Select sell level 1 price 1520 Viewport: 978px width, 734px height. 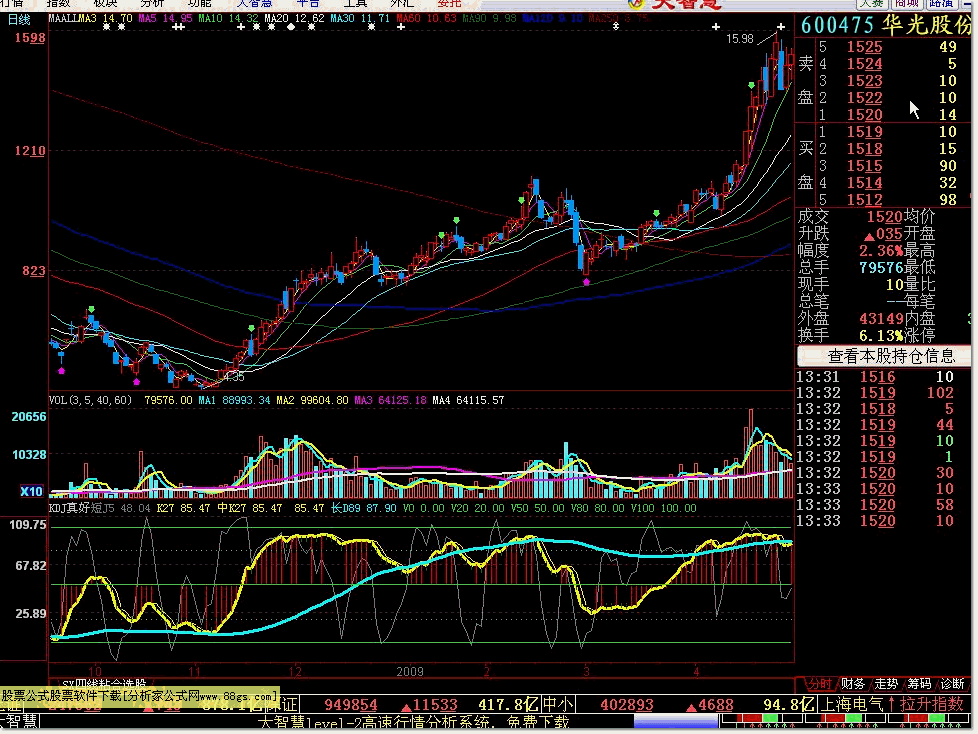[x=864, y=115]
